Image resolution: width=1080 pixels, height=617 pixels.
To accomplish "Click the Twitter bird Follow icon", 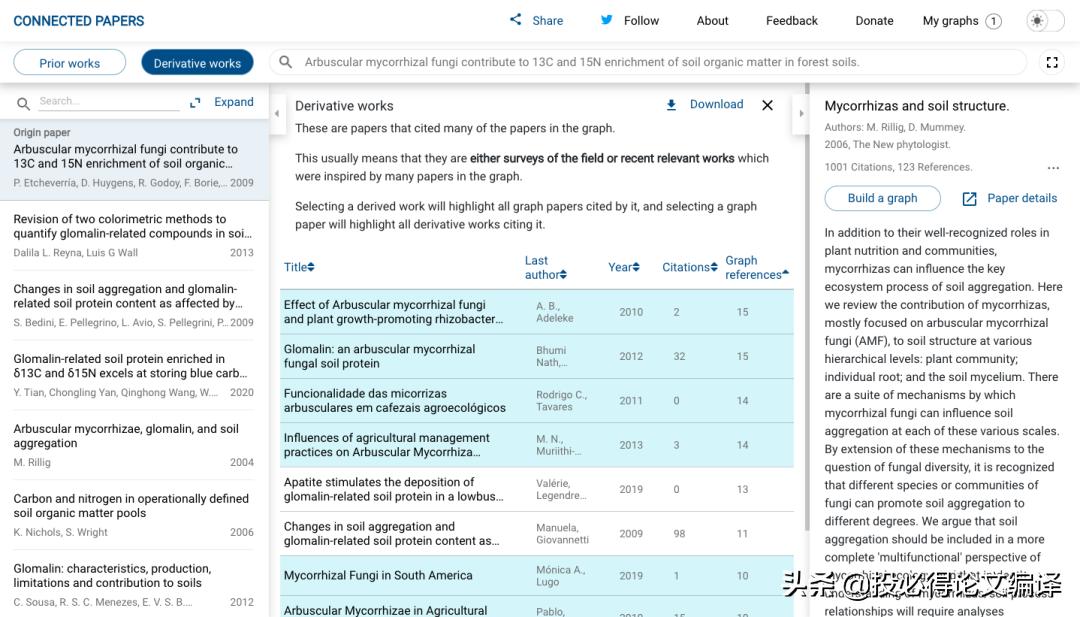I will point(606,19).
